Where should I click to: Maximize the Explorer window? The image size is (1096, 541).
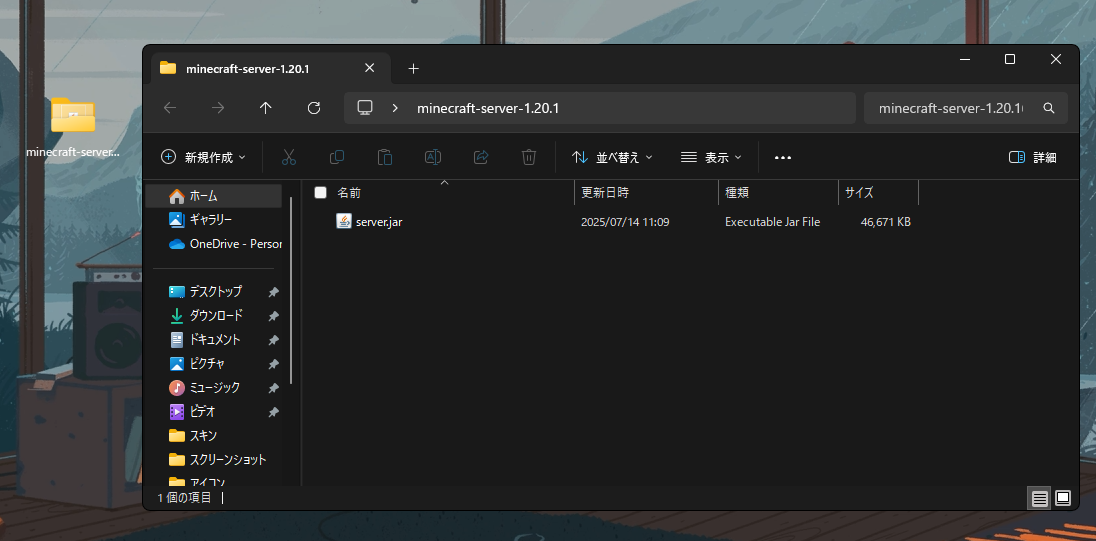tap(1009, 59)
